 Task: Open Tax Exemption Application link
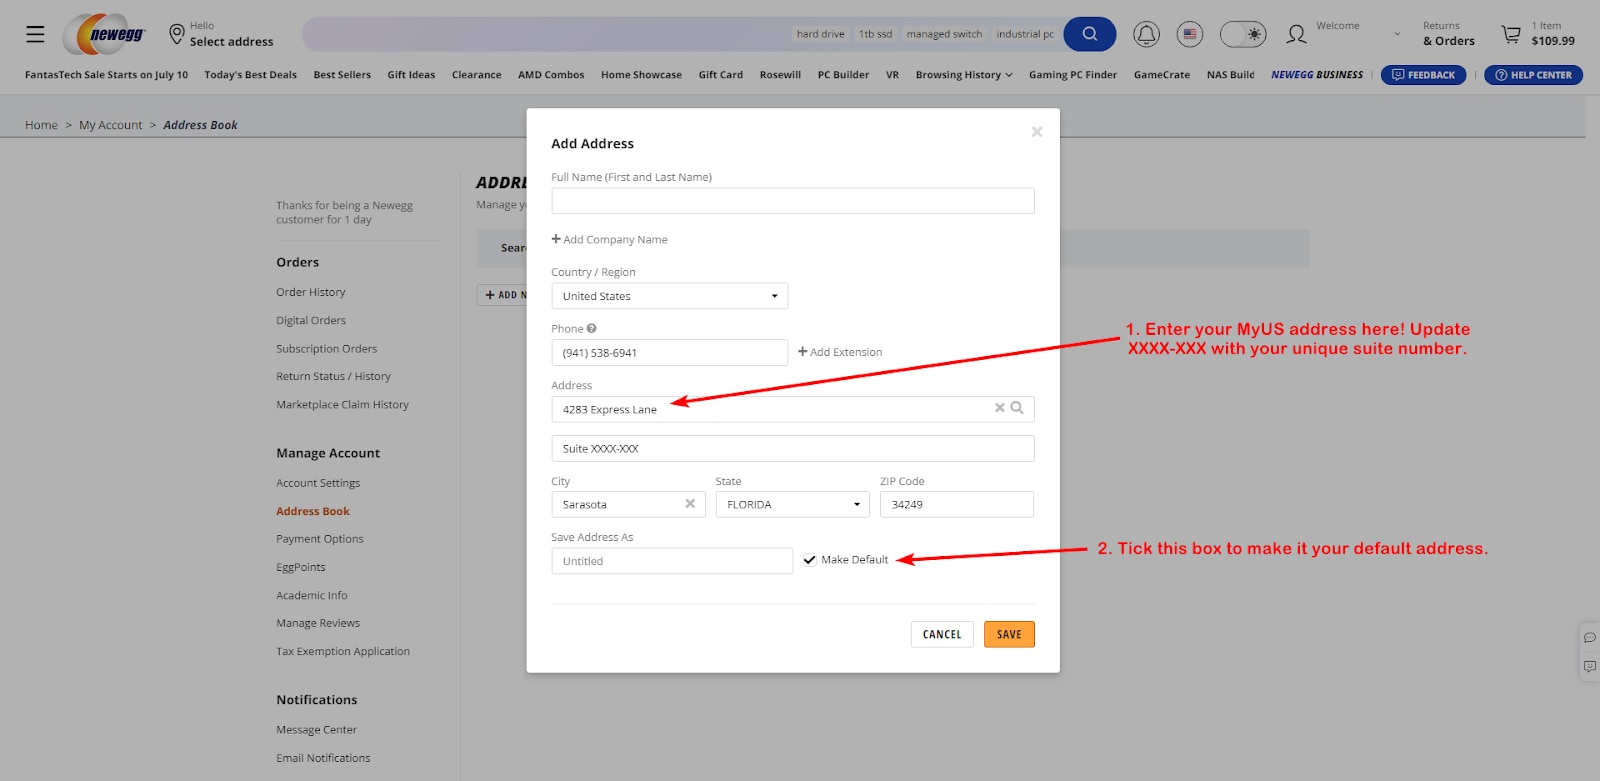point(343,651)
